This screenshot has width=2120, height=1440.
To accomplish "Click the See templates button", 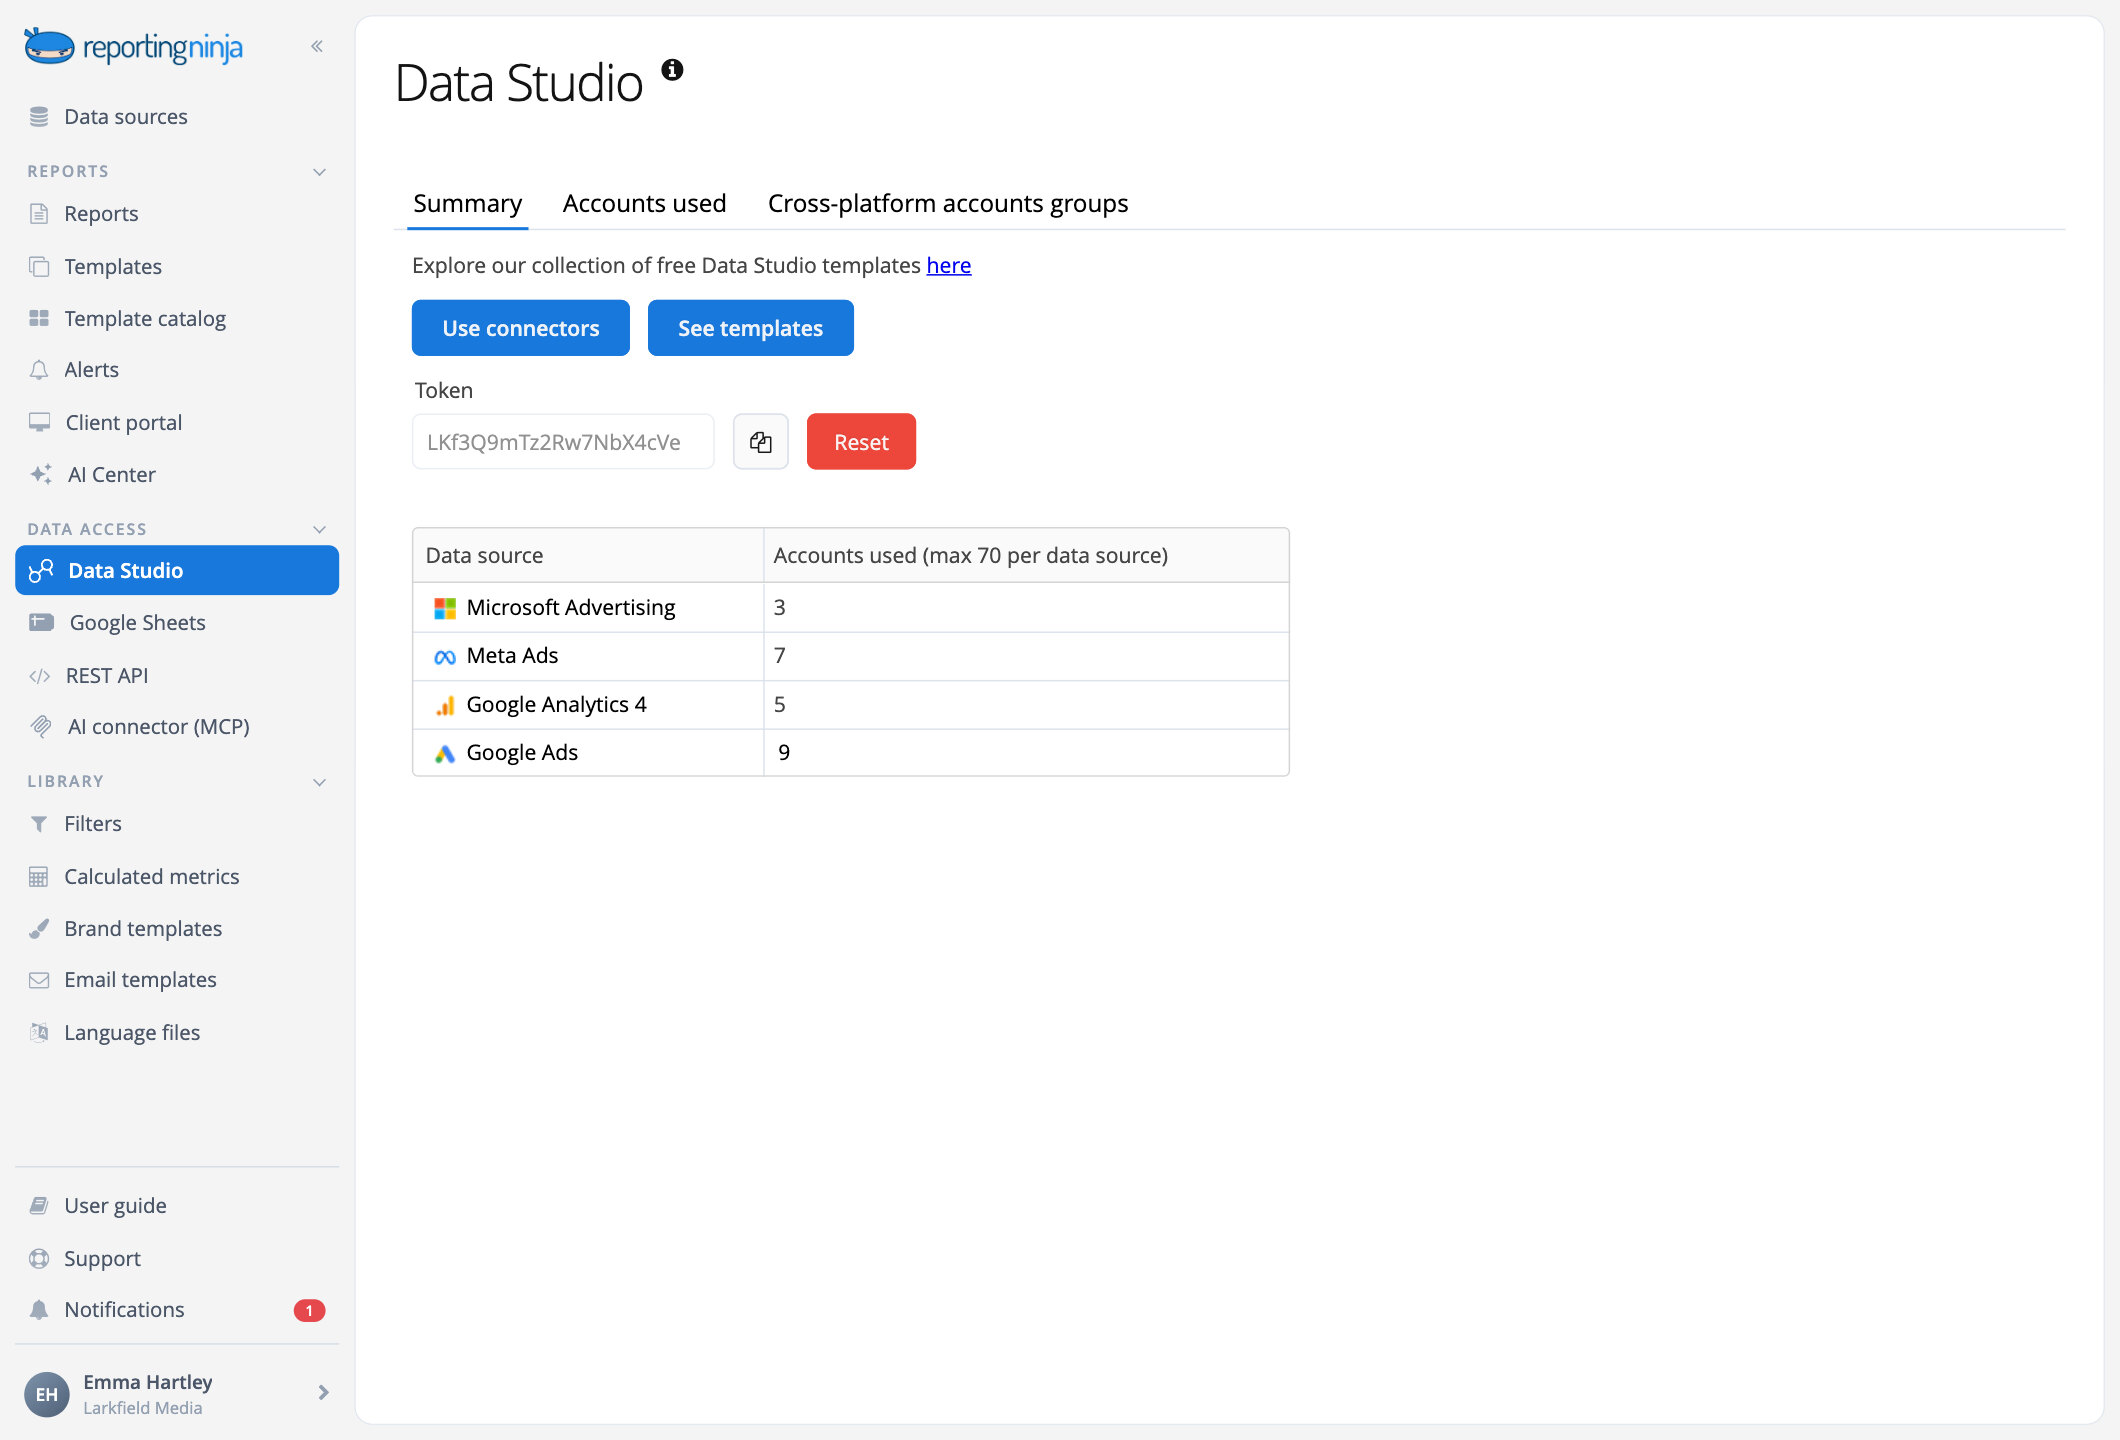I will [x=751, y=328].
